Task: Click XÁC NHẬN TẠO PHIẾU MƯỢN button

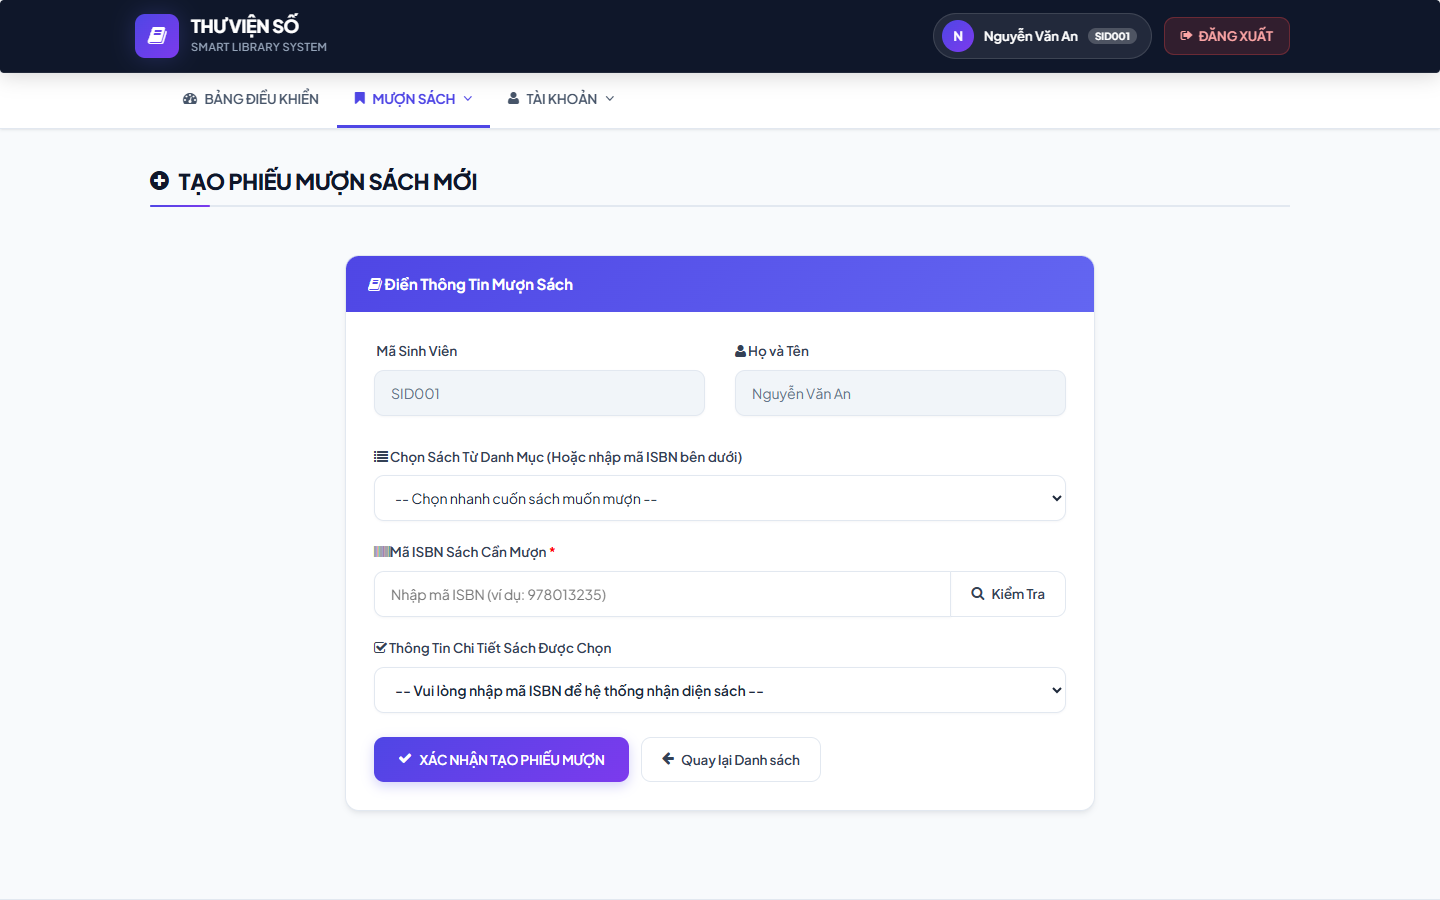Action: tap(501, 759)
